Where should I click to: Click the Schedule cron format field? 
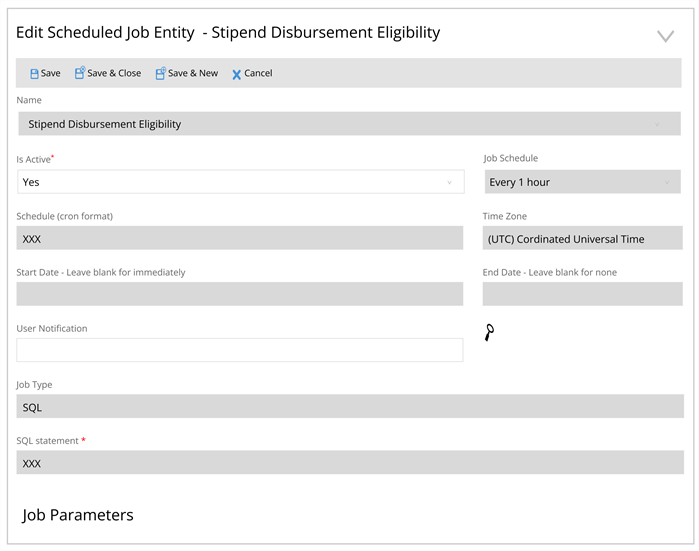[240, 238]
